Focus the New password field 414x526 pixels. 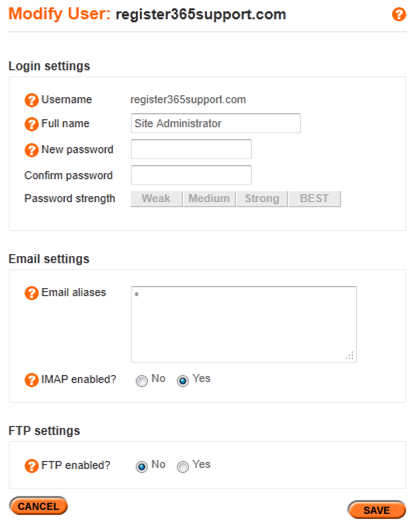[x=191, y=149]
